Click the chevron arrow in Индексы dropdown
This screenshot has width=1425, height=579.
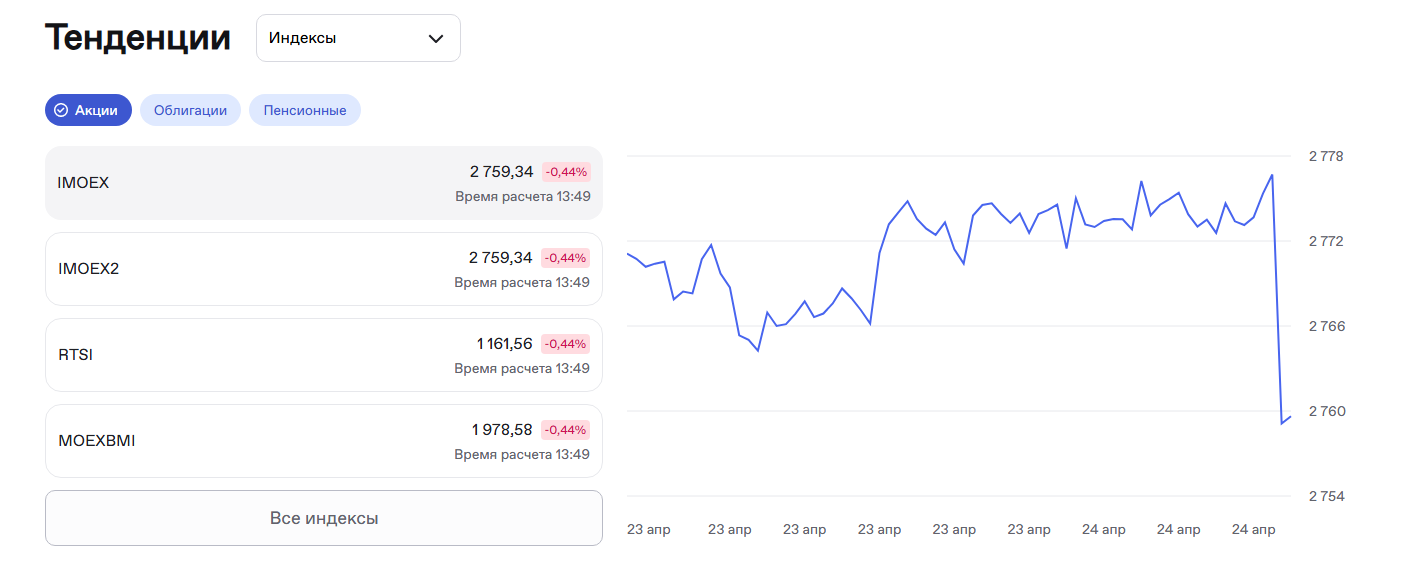tap(436, 39)
